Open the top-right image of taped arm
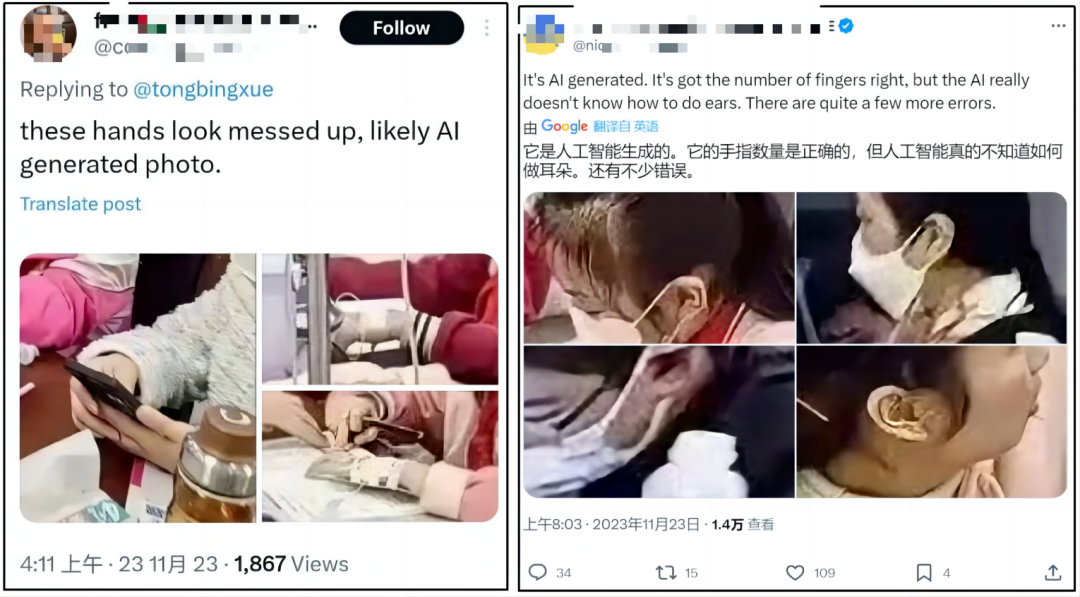1080x597 pixels. tap(380, 319)
